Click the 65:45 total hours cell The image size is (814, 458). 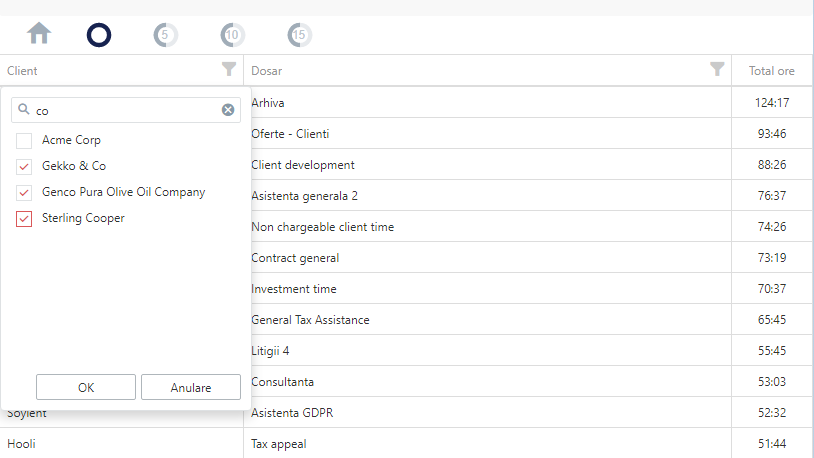772,319
